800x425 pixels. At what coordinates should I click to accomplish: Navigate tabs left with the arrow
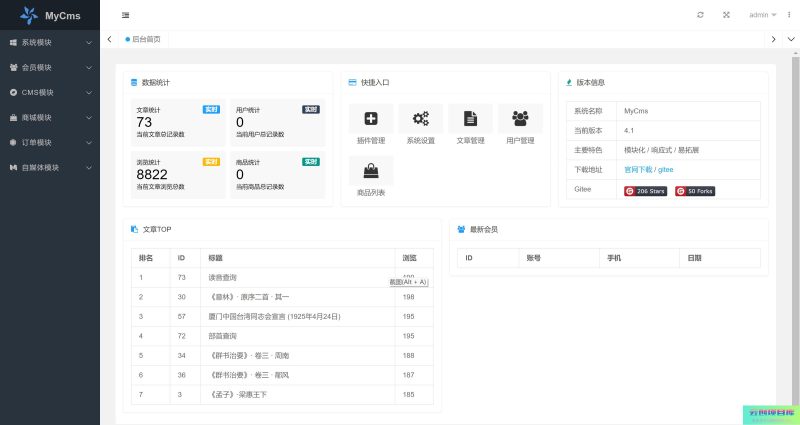(109, 39)
